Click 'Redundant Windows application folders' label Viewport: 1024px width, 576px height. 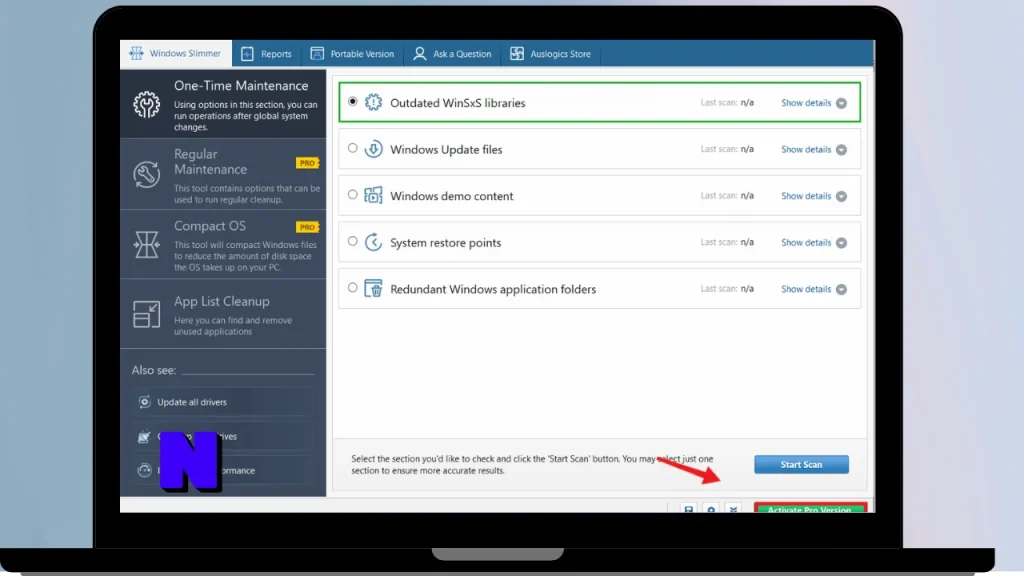[493, 289]
